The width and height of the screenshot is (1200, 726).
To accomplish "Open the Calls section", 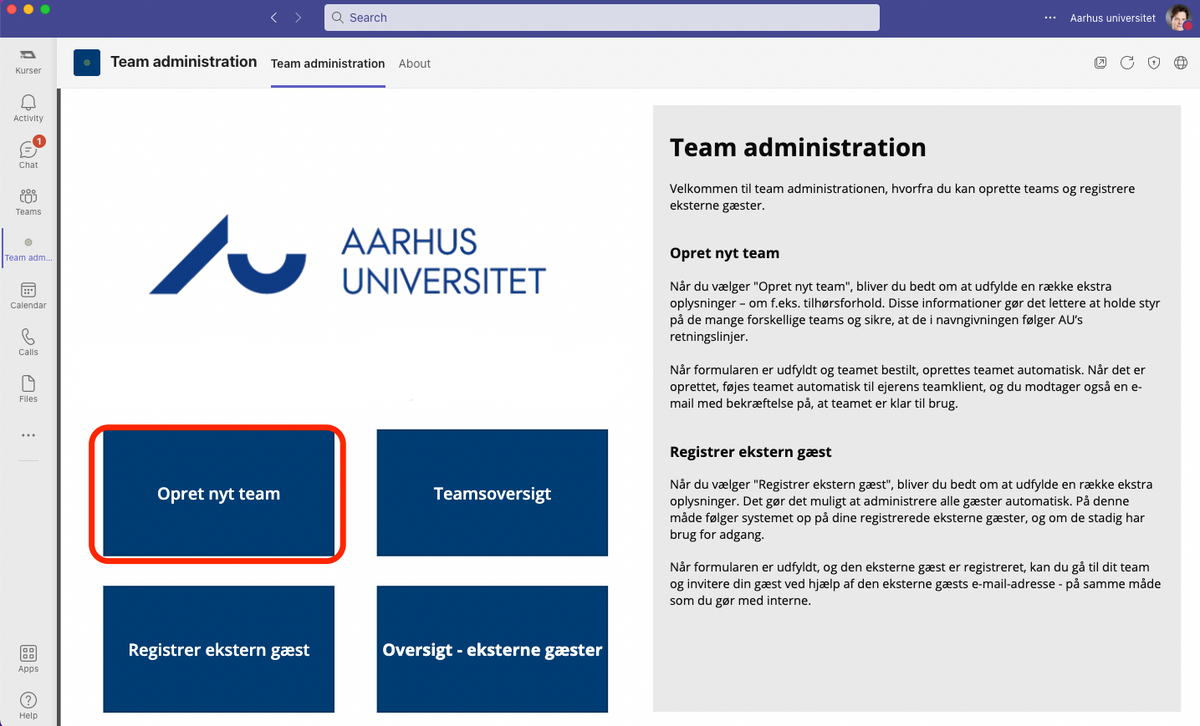I will (28, 342).
